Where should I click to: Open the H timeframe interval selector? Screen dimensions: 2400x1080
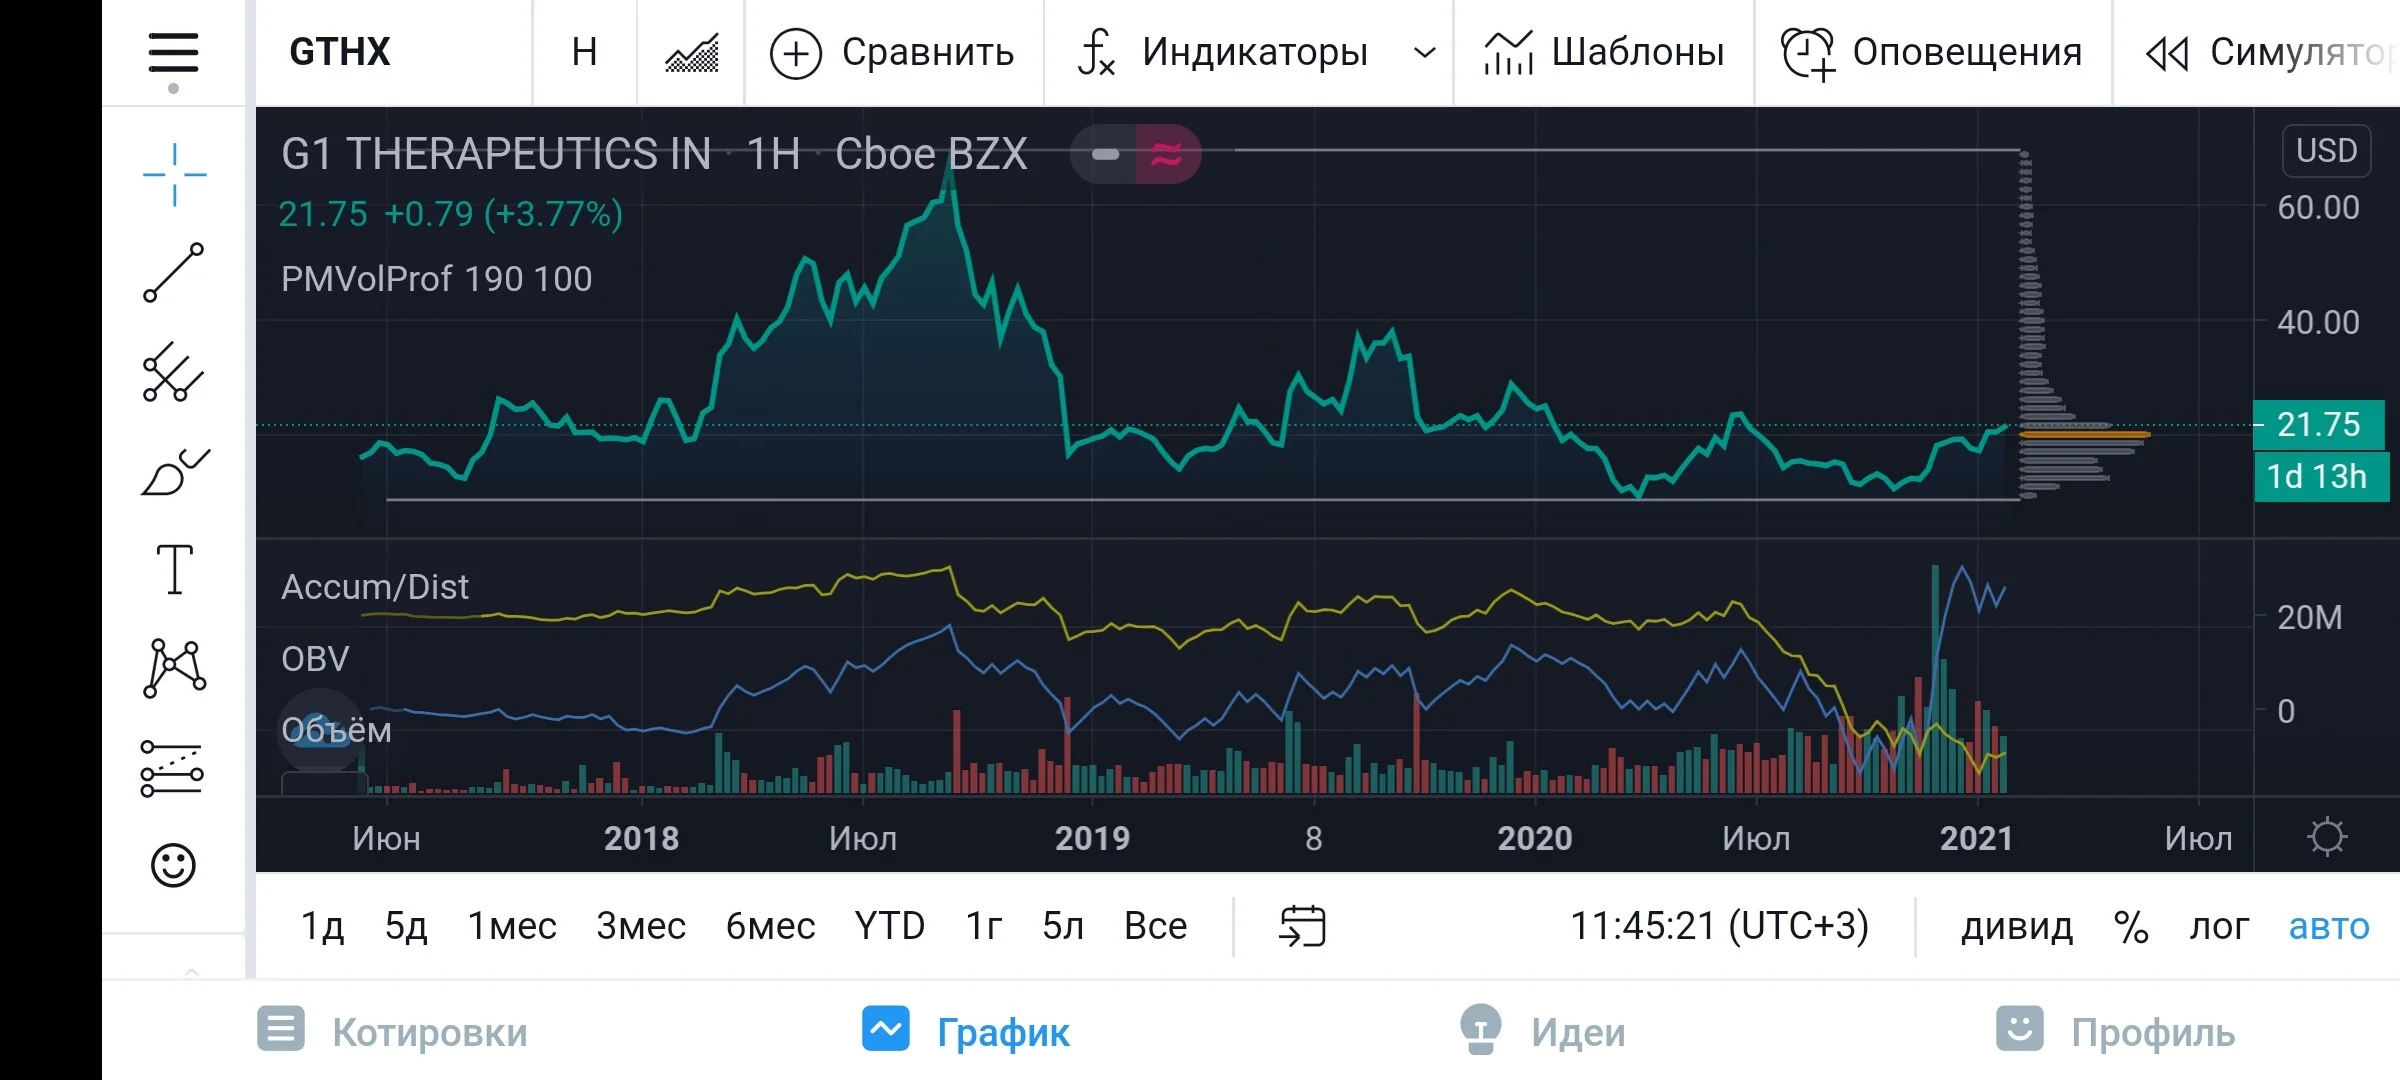(585, 52)
